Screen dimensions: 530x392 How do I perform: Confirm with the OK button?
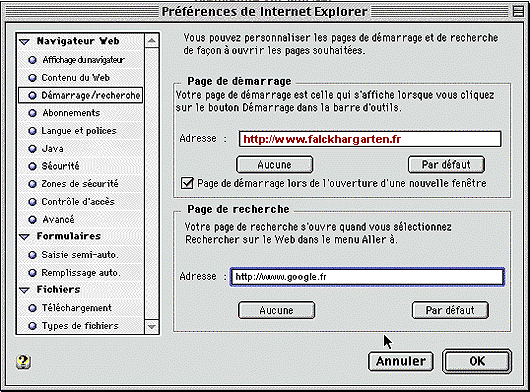point(477,362)
